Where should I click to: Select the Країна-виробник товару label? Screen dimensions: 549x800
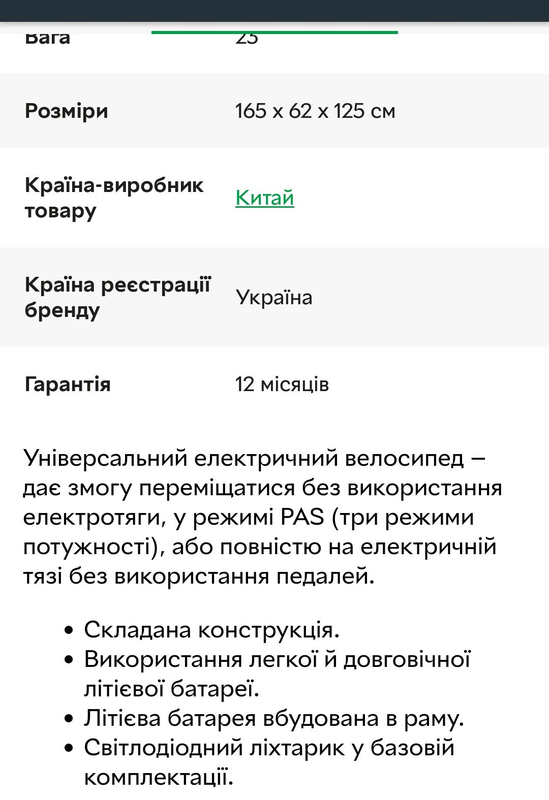click(x=114, y=197)
